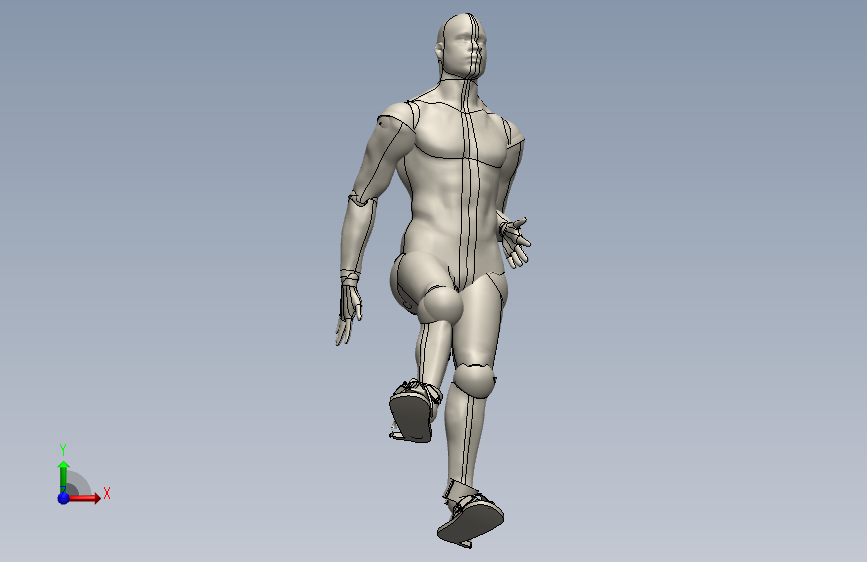Select the knee joint sphere of the standing leg
The height and width of the screenshot is (562, 867).
(x=474, y=381)
